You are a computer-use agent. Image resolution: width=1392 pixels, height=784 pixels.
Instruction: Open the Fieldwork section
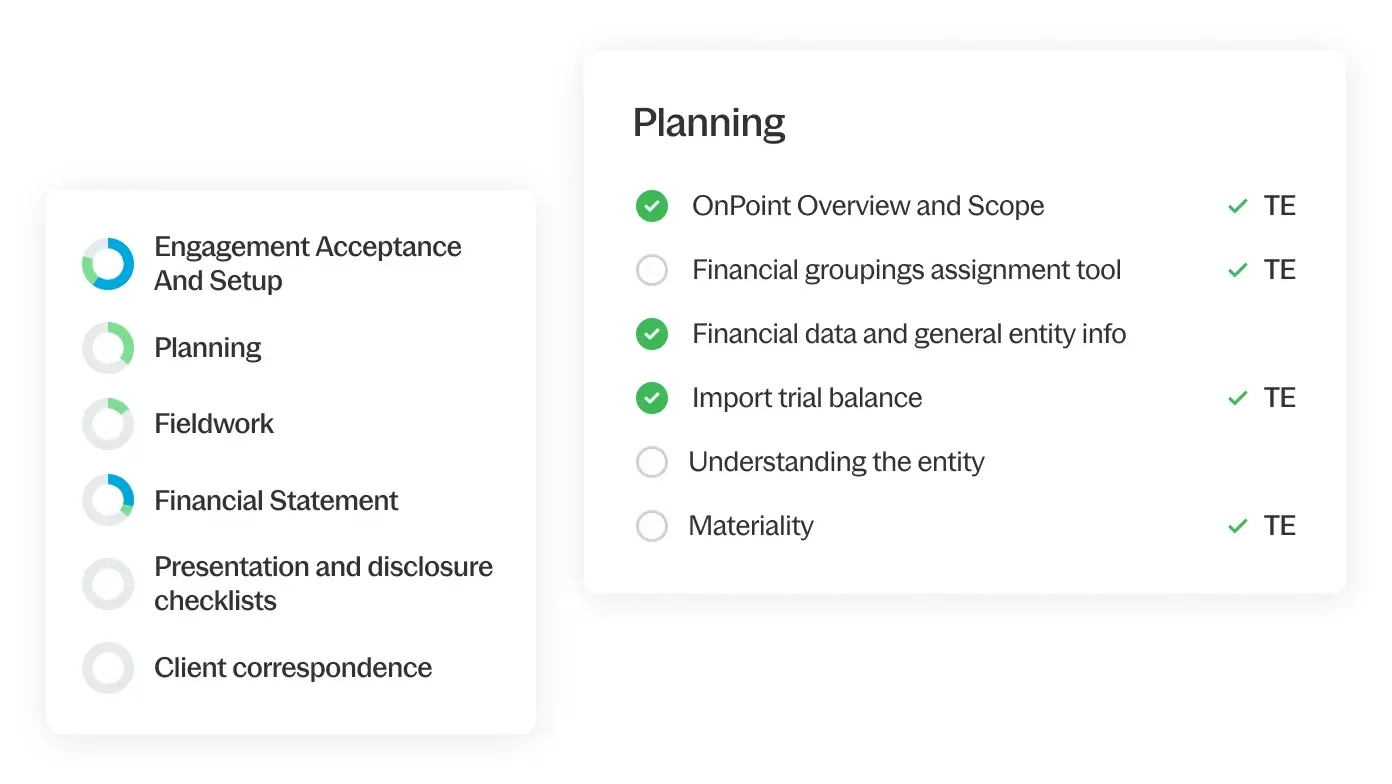pyautogui.click(x=214, y=424)
